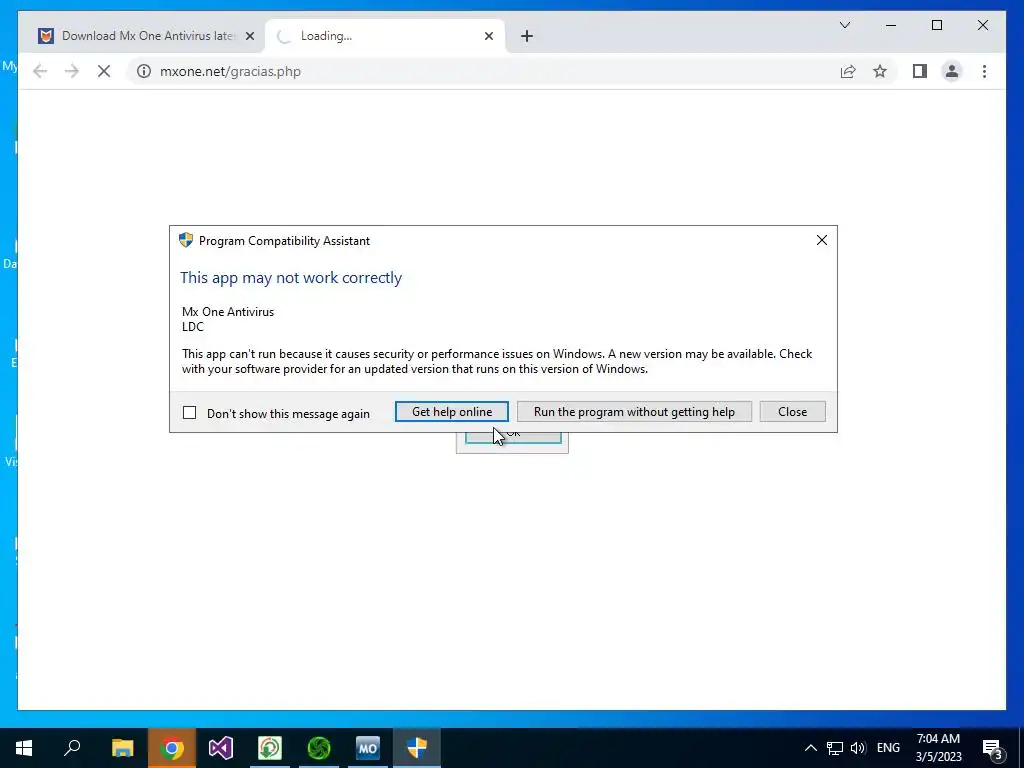Launch Visual Studio from taskbar
This screenshot has height=768, width=1024.
pos(221,748)
